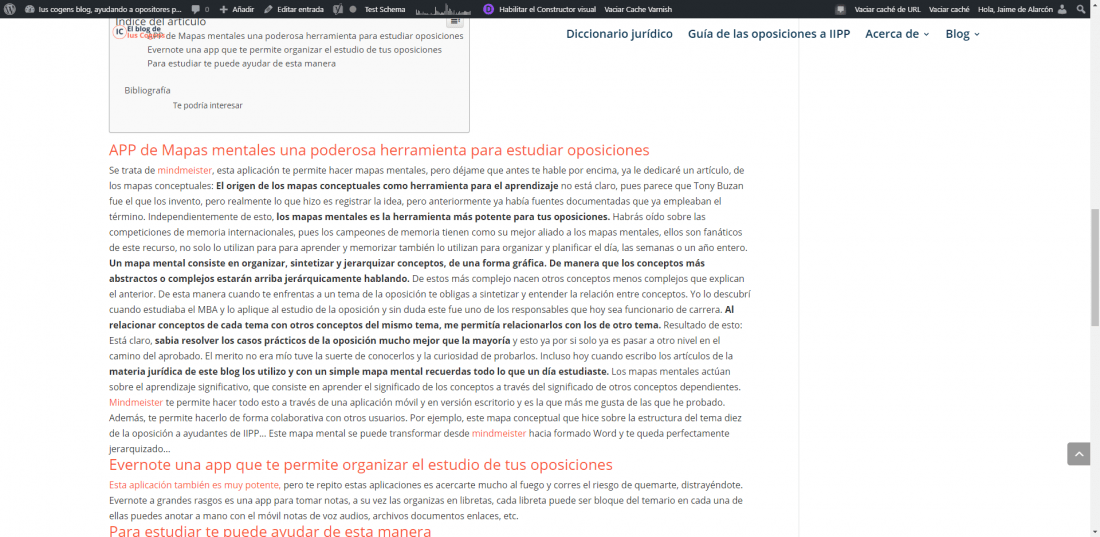Click Vaciar caché de URL
1100x537 pixels.
click(x=887, y=10)
